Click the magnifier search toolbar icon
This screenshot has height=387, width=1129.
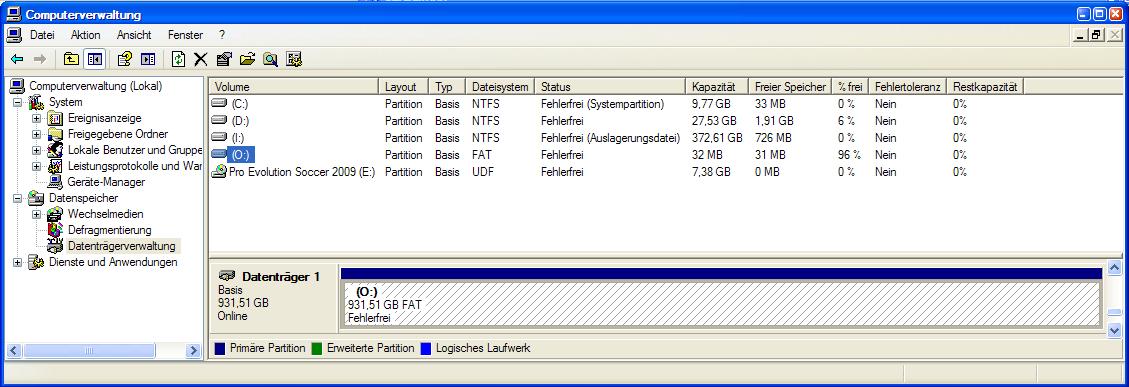coord(270,59)
